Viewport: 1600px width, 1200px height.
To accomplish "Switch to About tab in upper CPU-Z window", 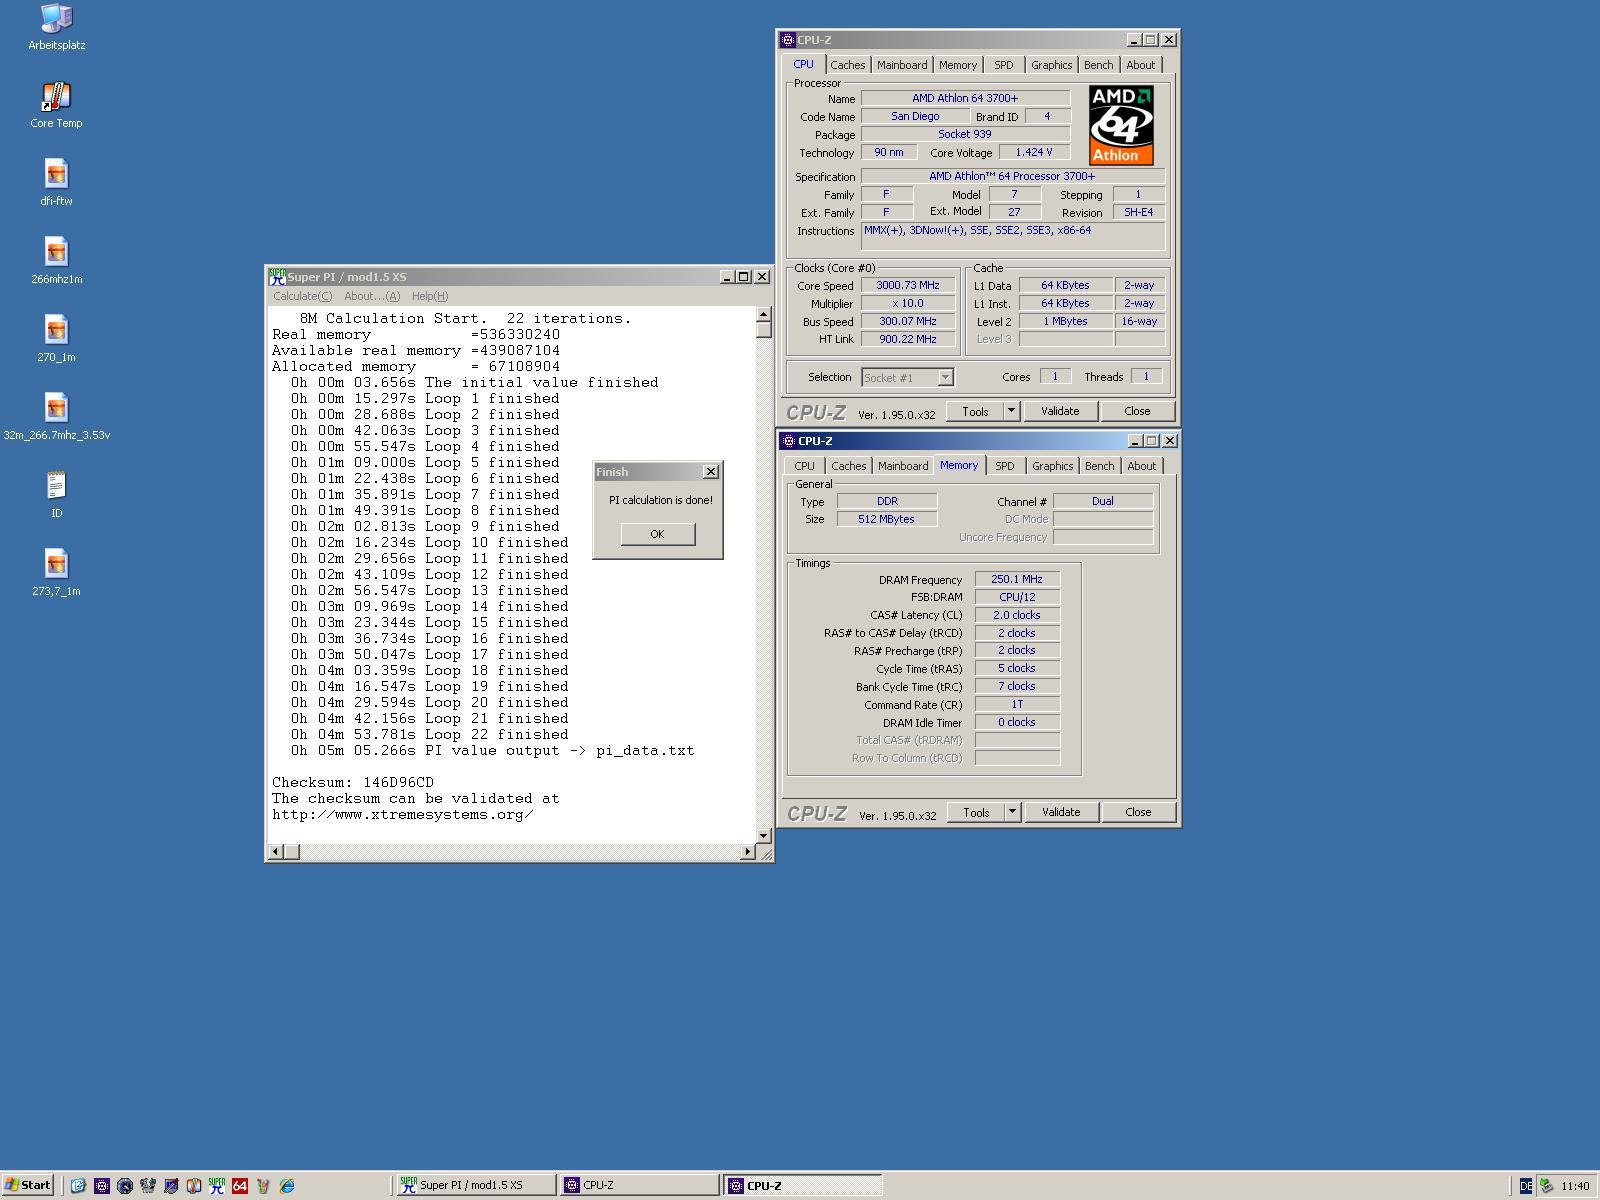I will coord(1140,65).
